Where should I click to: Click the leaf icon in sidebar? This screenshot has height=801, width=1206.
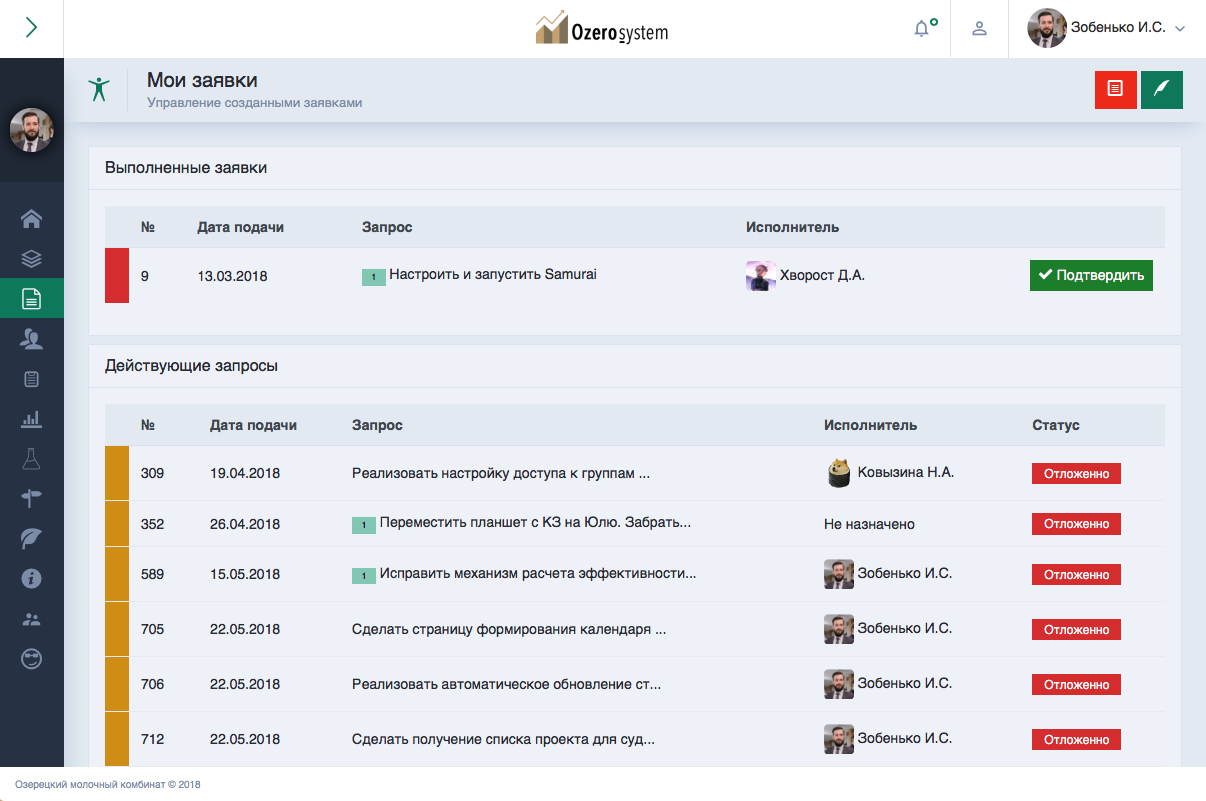coord(31,538)
